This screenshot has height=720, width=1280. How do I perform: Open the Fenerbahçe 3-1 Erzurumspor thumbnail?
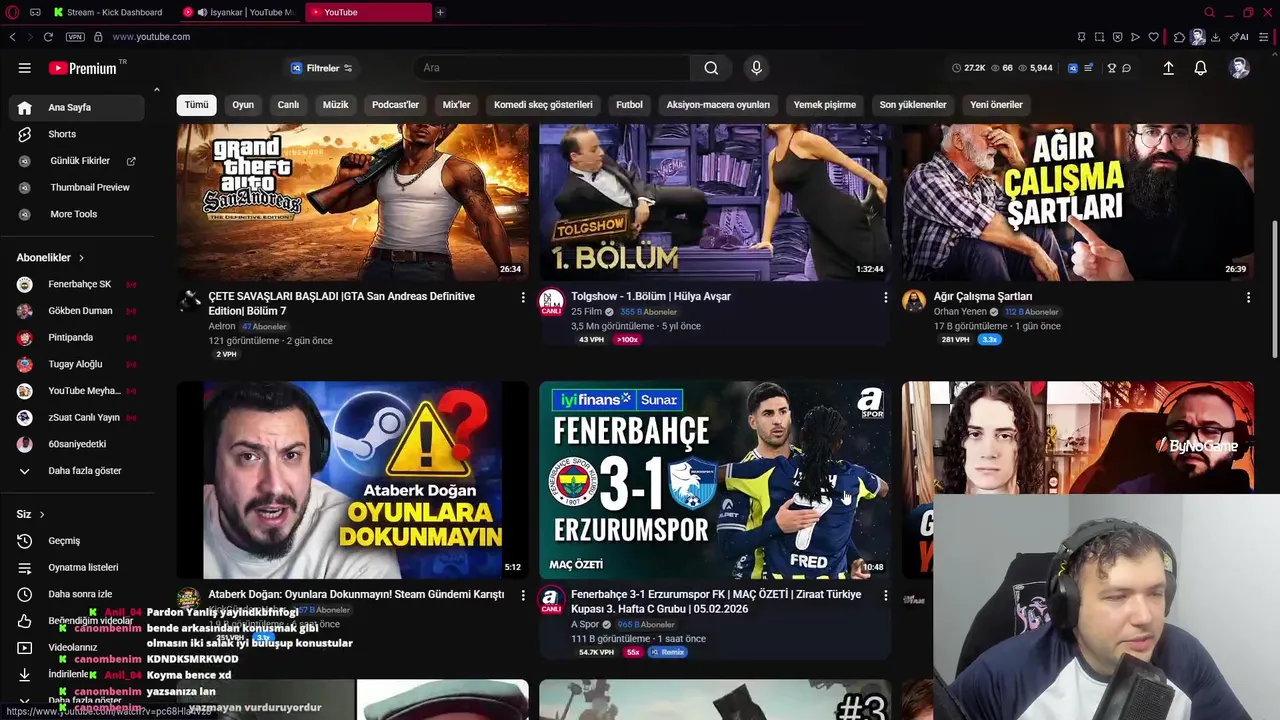tap(715, 480)
